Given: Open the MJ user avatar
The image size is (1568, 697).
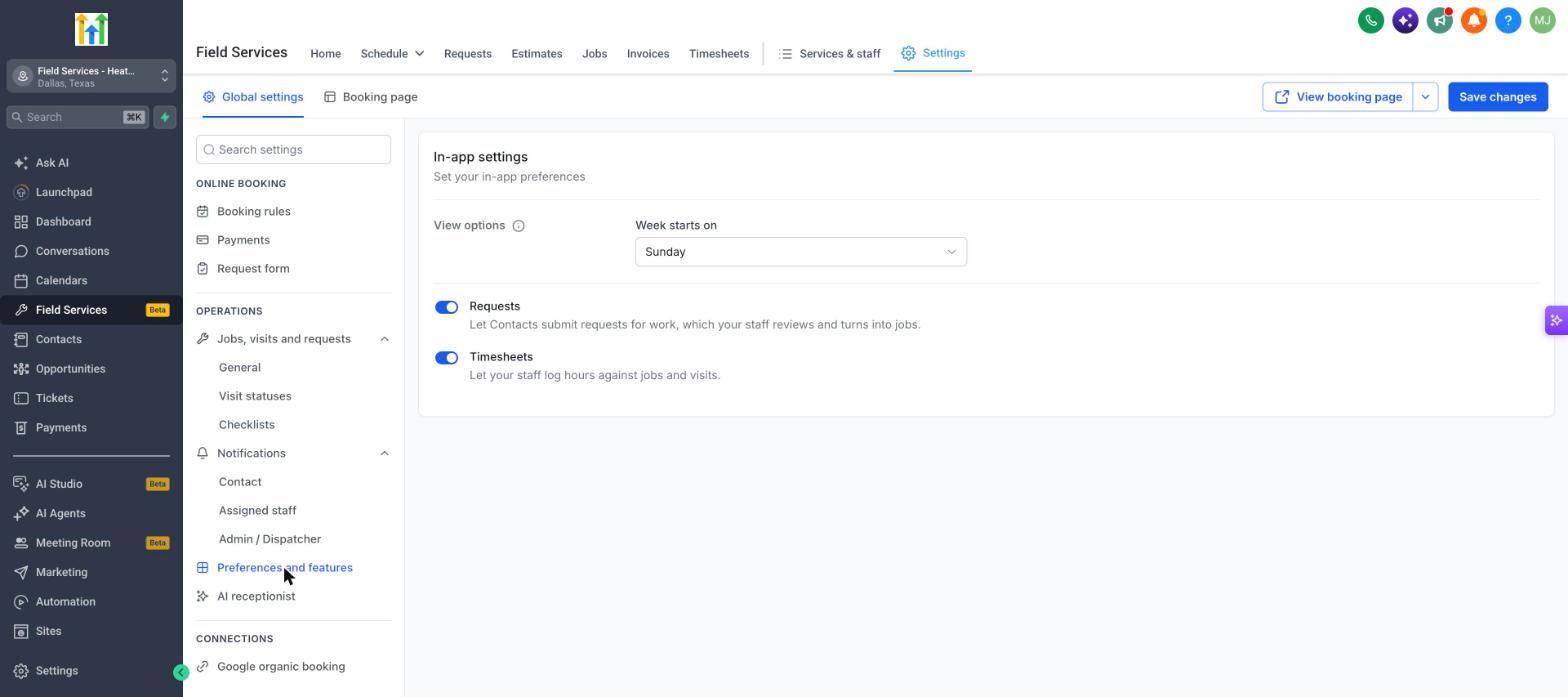Looking at the screenshot, I should [1542, 20].
